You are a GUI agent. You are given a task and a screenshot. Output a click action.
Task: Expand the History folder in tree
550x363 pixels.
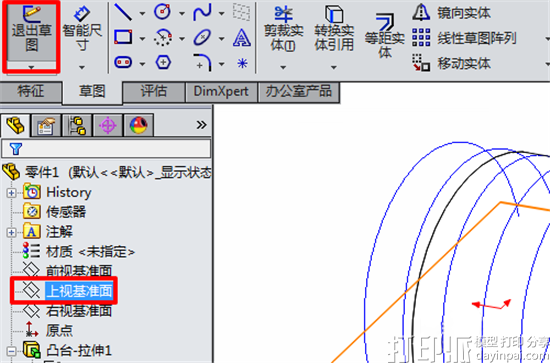[11, 193]
